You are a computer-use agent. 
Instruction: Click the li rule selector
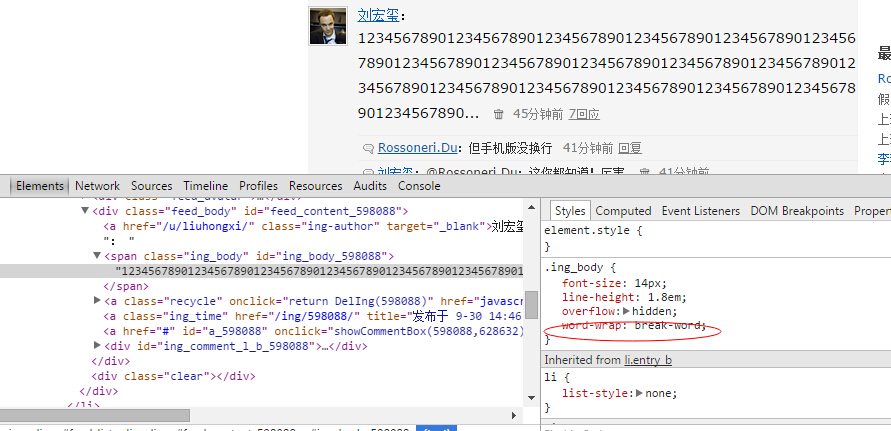[x=550, y=378]
